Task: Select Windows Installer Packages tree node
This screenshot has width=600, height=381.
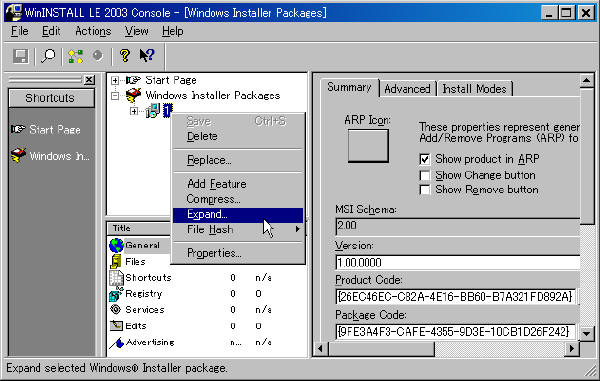Action: coord(213,95)
